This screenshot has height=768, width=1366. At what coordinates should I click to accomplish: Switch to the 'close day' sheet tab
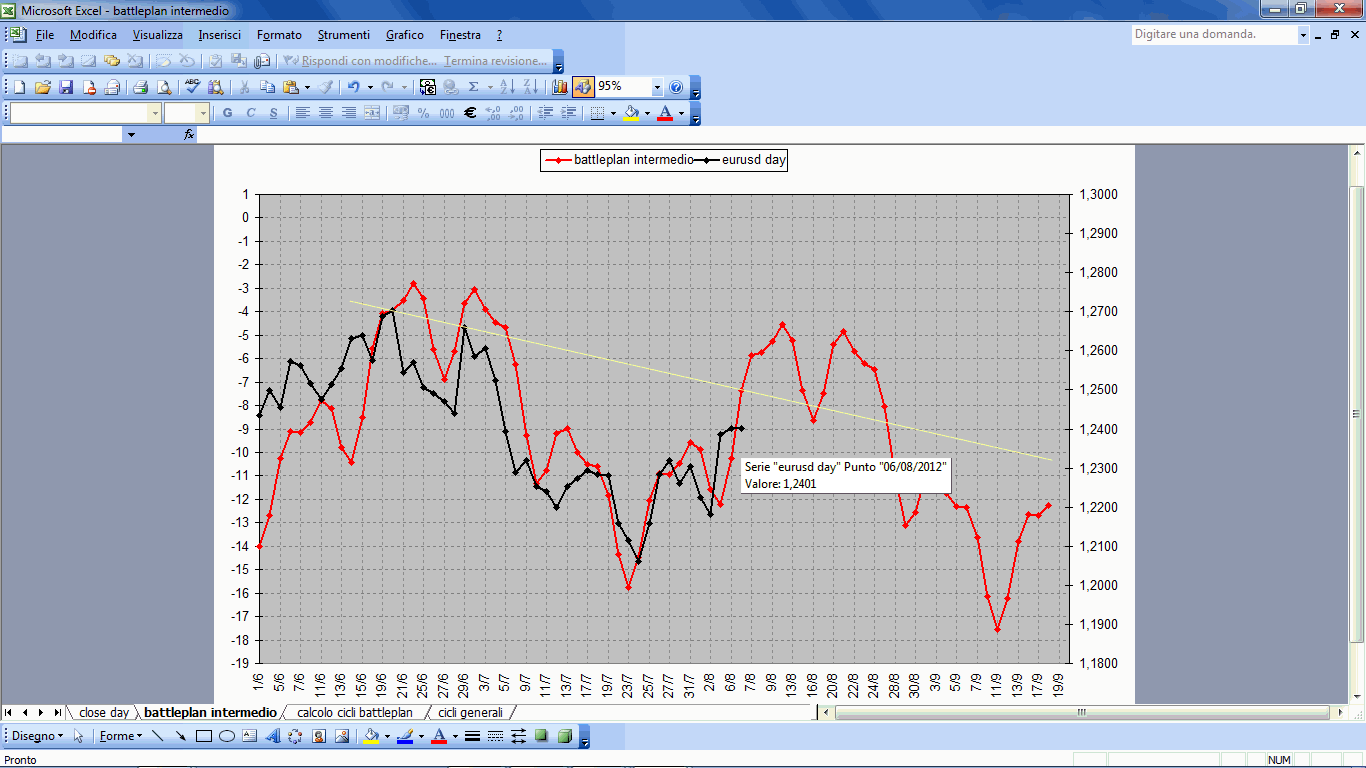[104, 713]
